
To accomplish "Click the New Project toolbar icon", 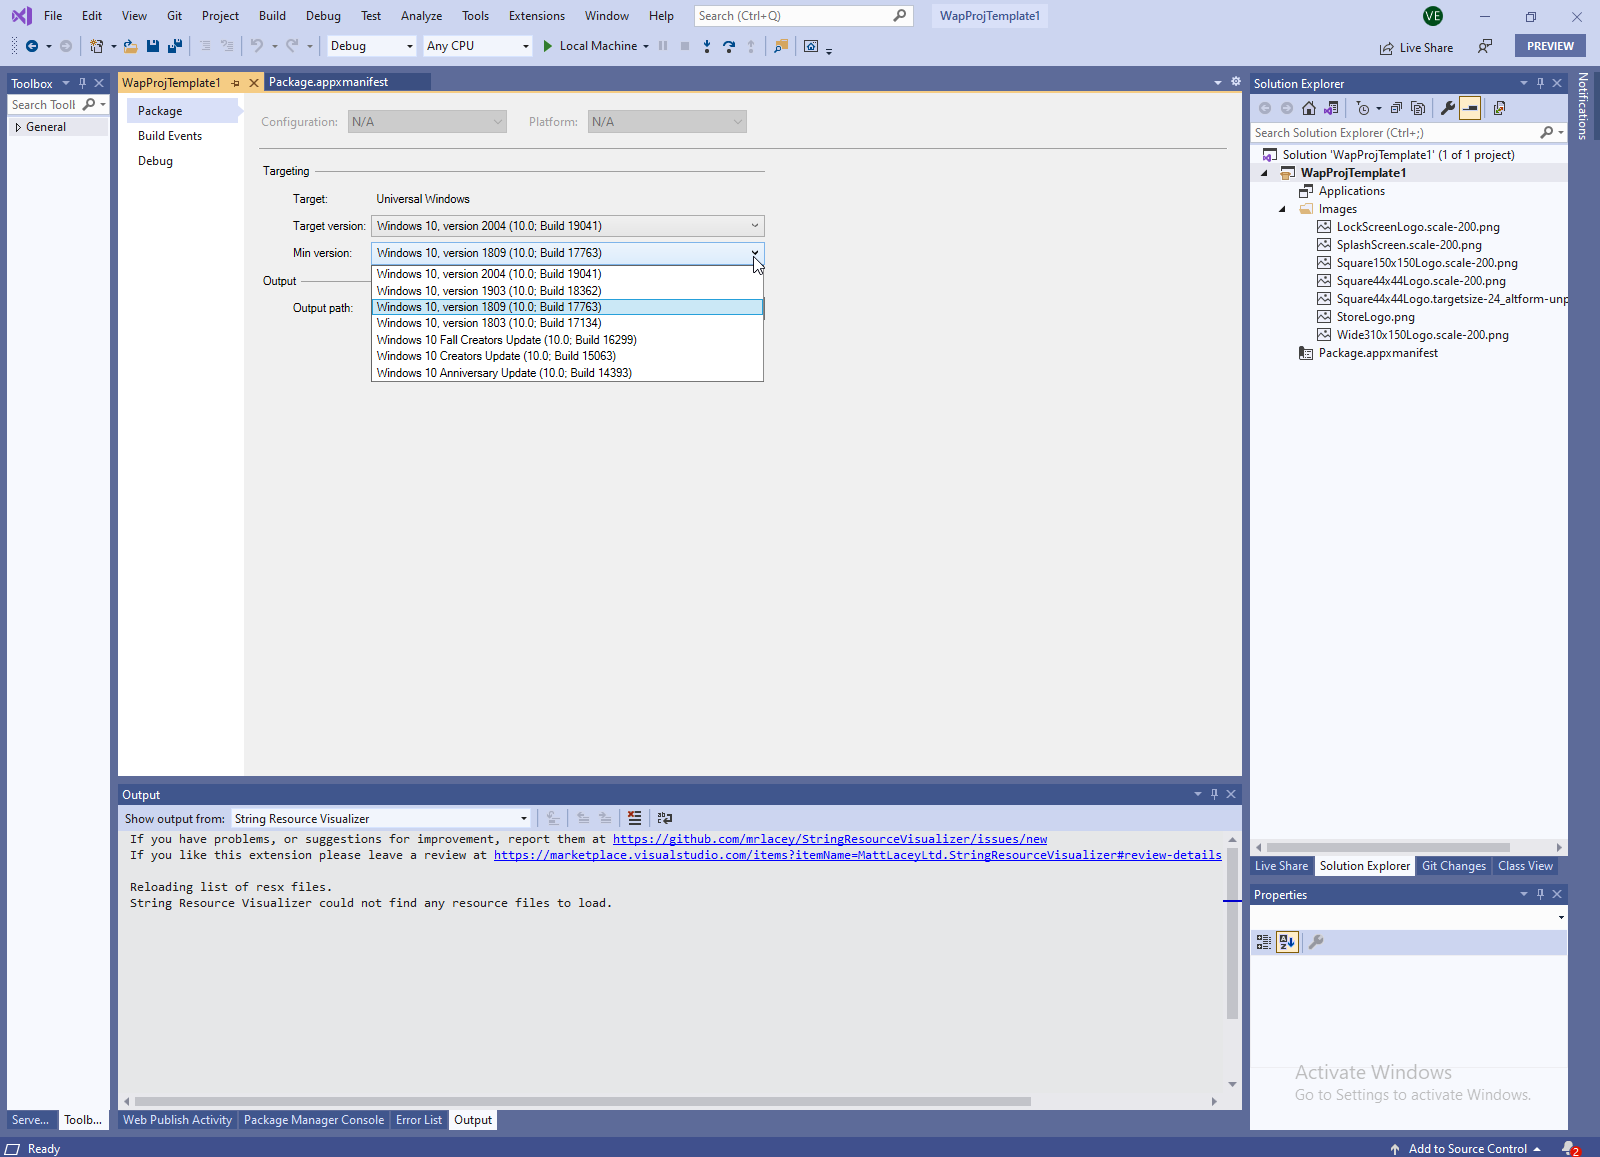I will pyautogui.click(x=96, y=46).
